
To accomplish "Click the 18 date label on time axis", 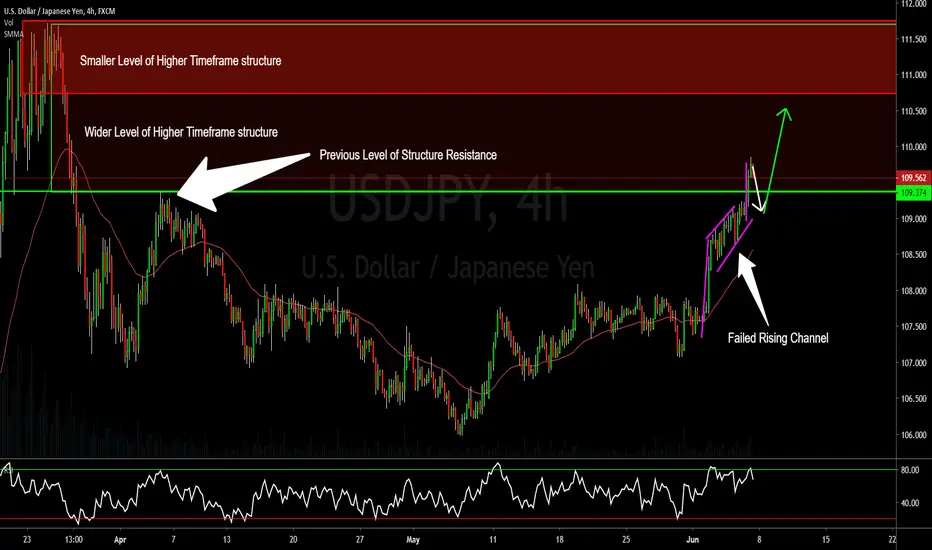I will [x=559, y=540].
